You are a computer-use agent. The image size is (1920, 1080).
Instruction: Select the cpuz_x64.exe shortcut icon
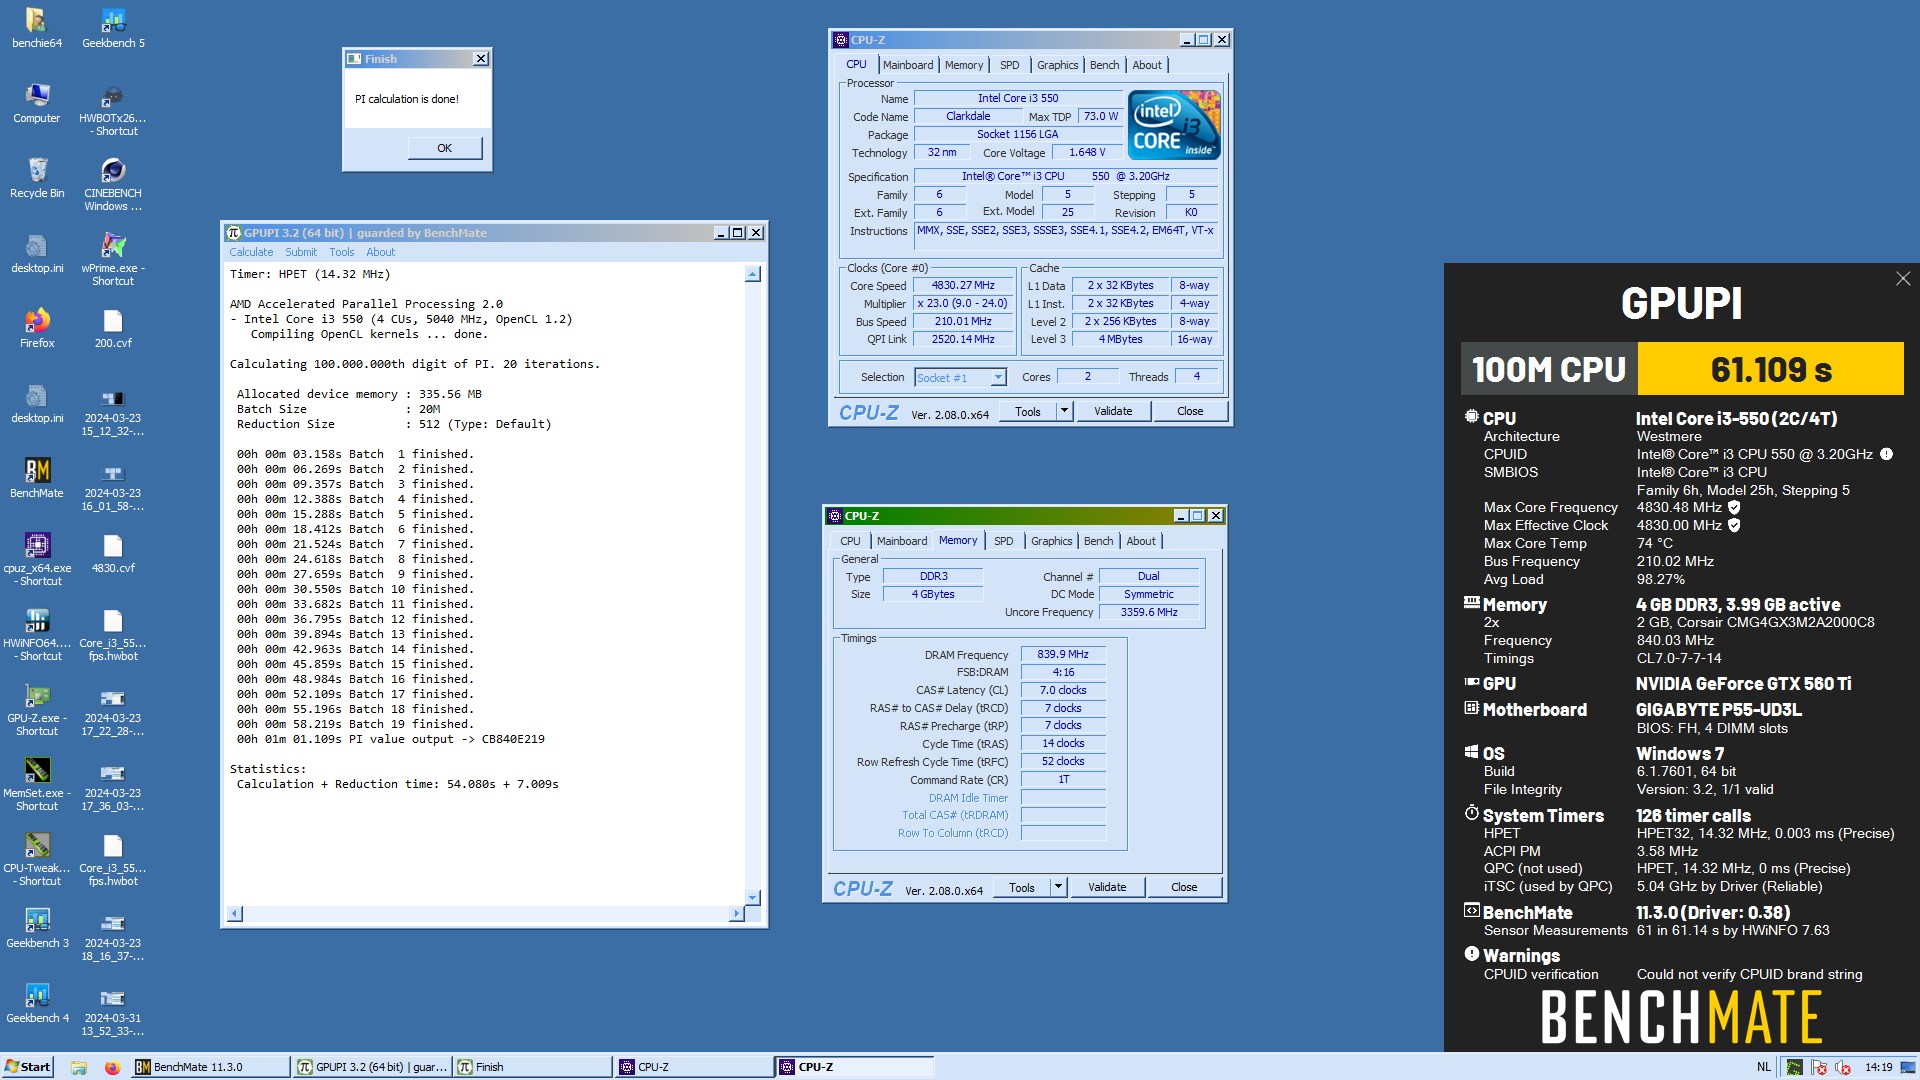(37, 560)
